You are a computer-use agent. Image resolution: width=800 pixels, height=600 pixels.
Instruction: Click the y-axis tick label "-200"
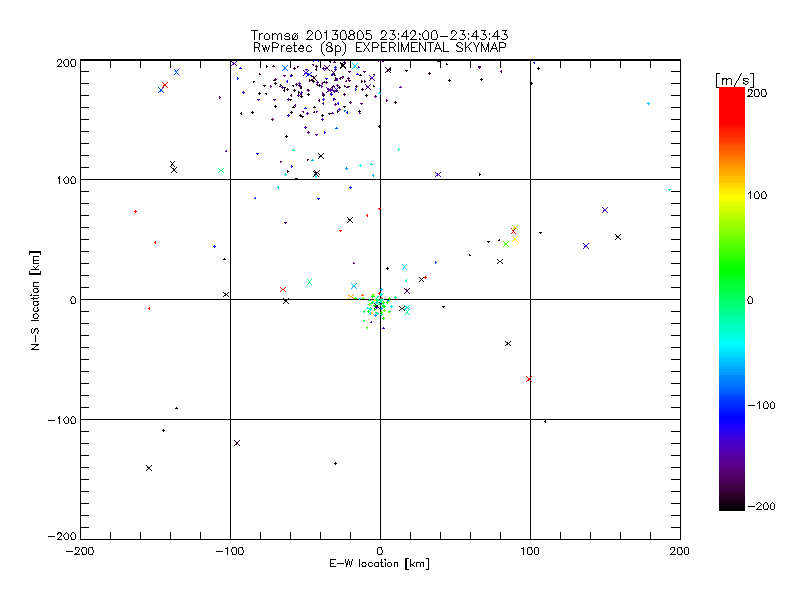tap(63, 536)
